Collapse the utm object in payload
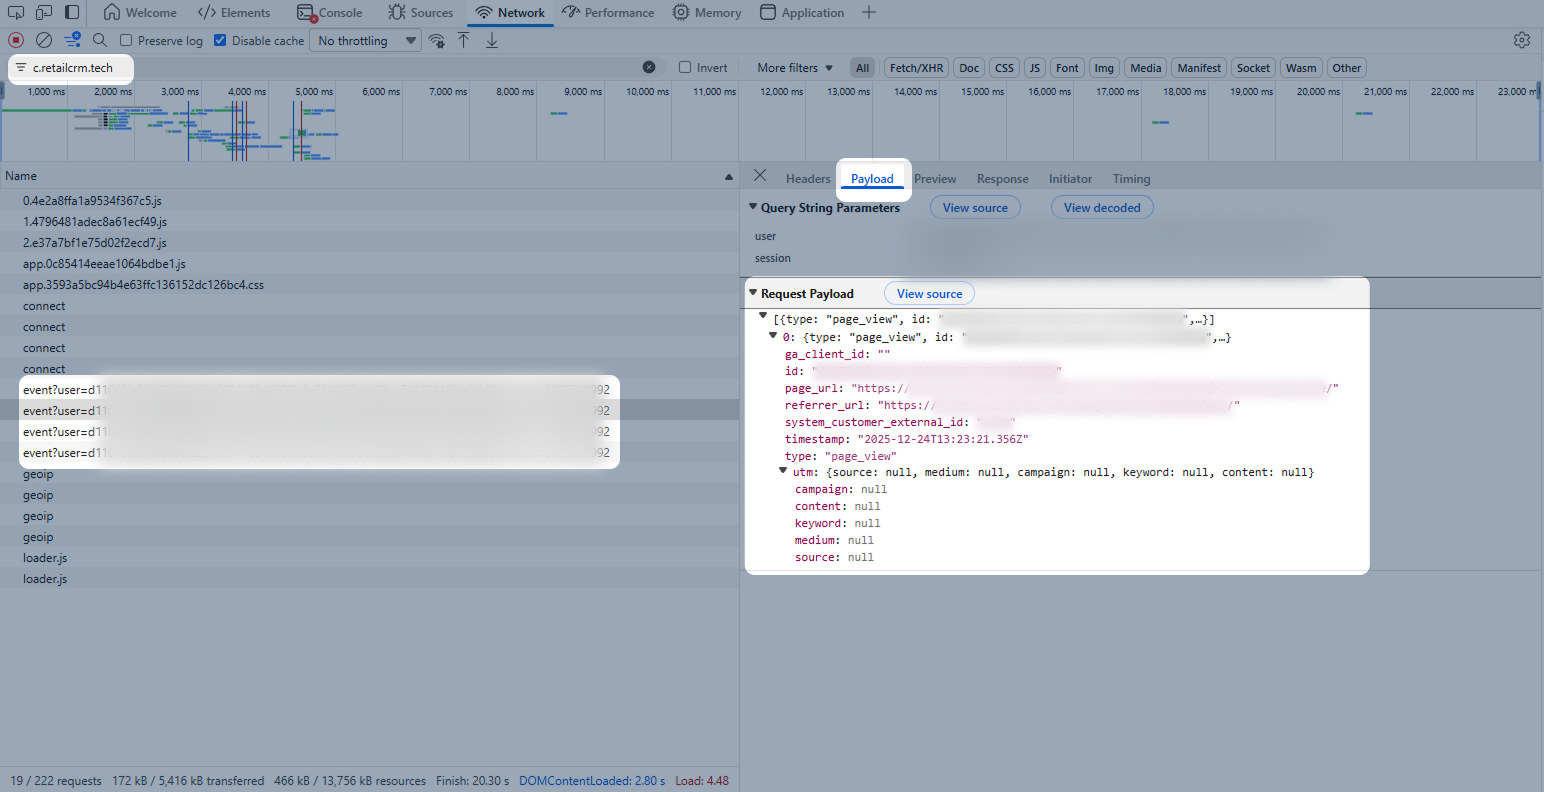Screen dimensions: 1544x792 pyautogui.click(x=783, y=471)
